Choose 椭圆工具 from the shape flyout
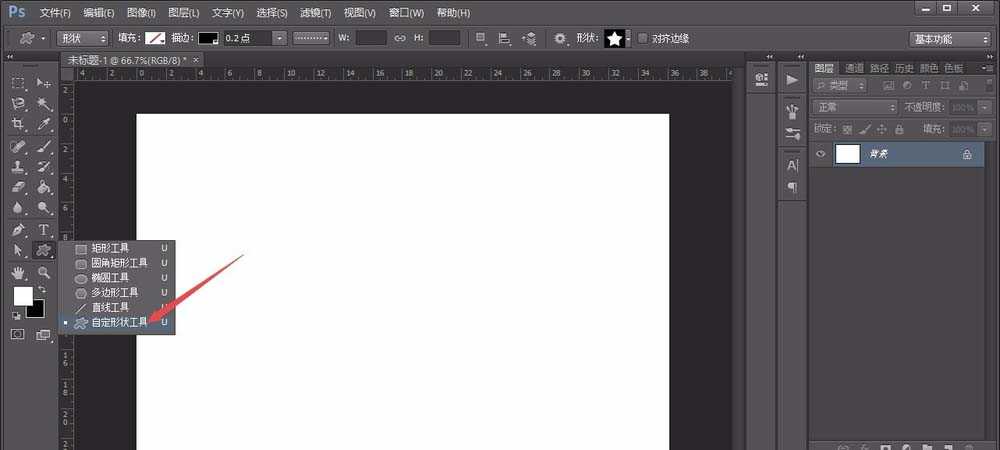 [x=110, y=277]
